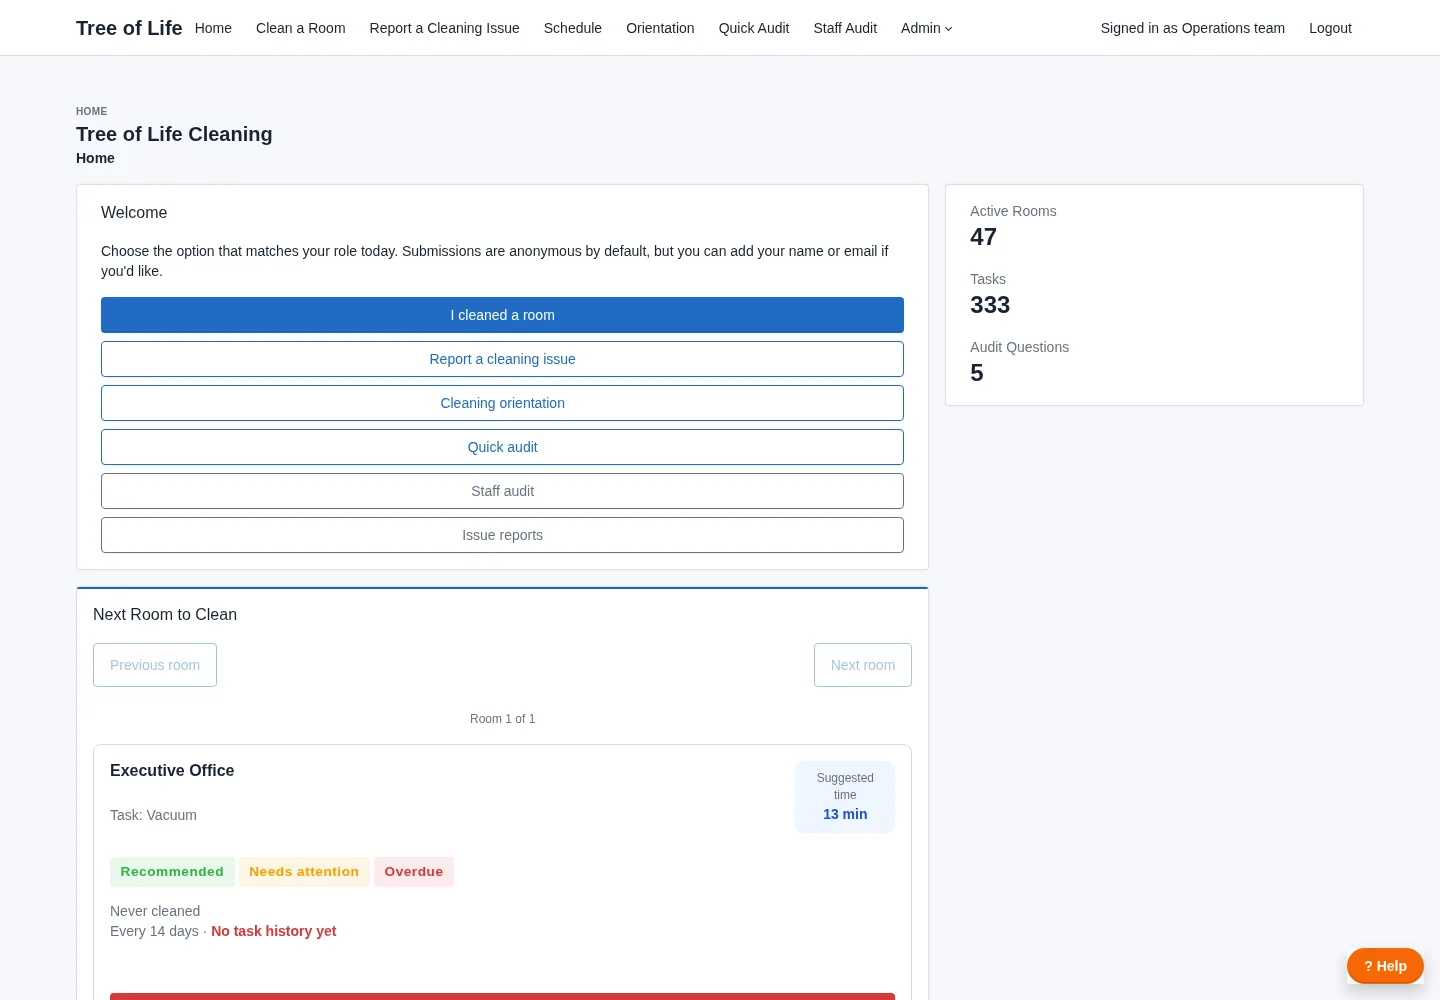Click the Logout link
The image size is (1440, 1000).
1330,28
